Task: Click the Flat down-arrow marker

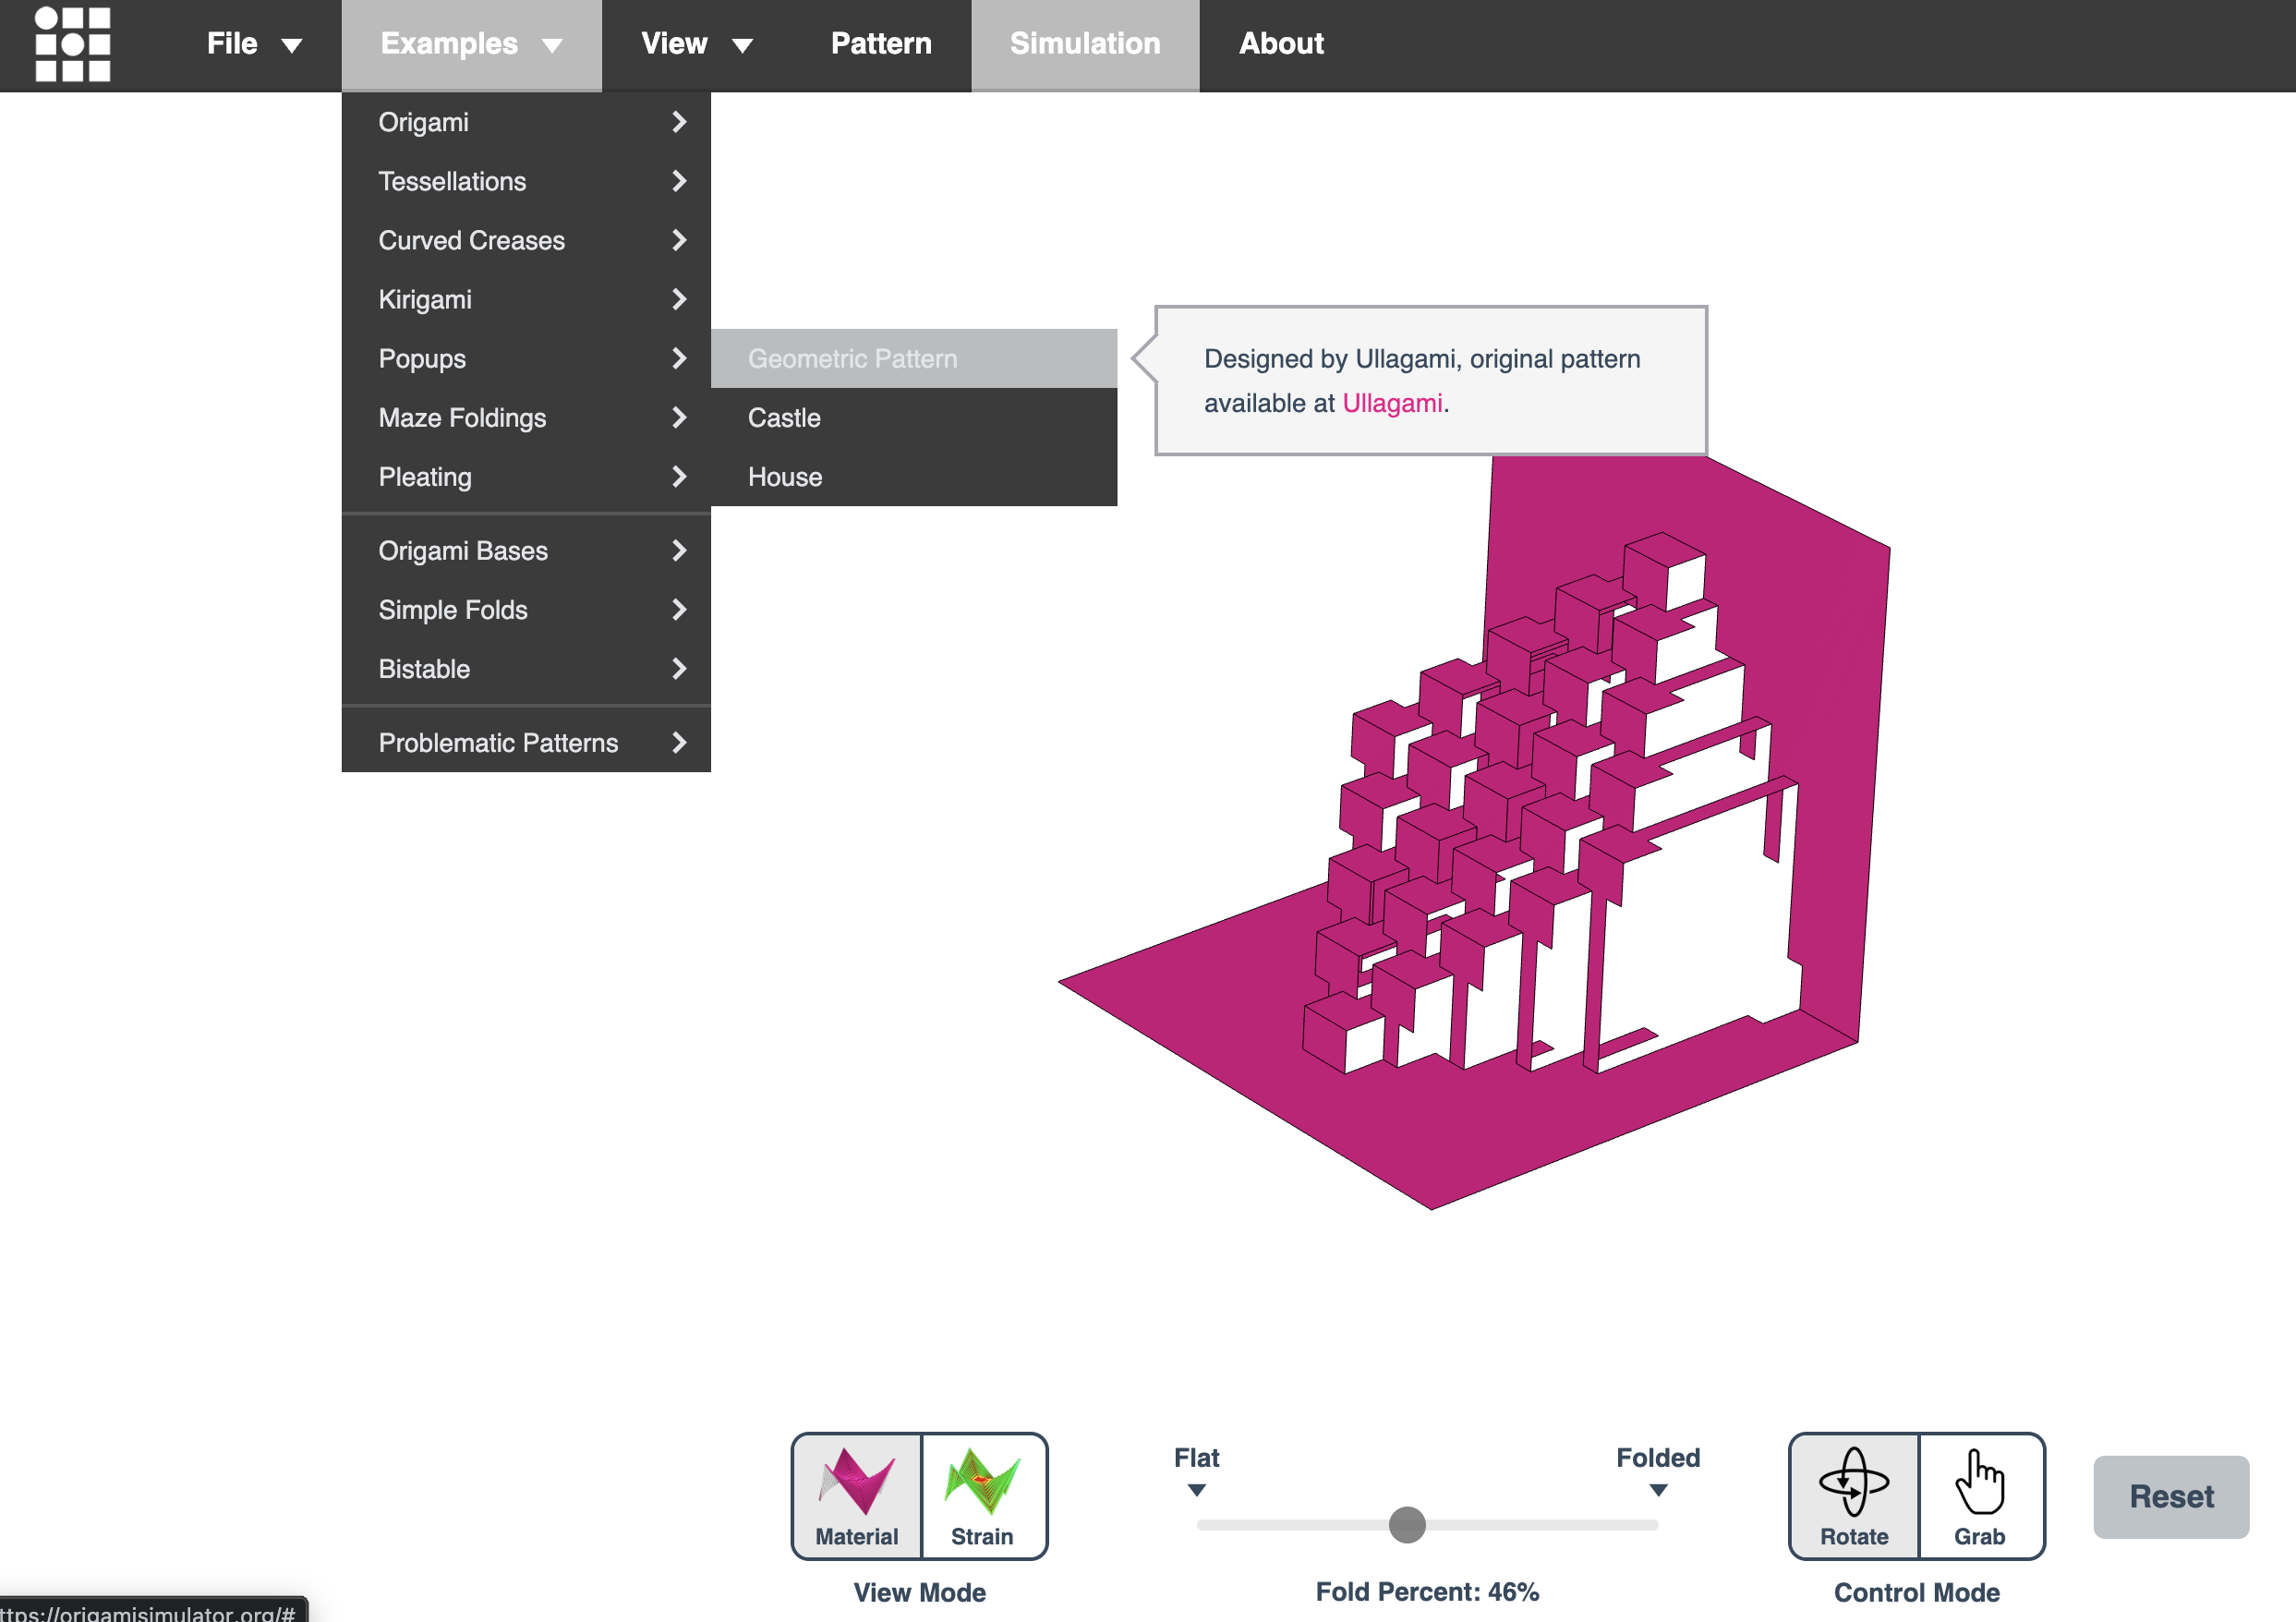Action: tap(1196, 1490)
